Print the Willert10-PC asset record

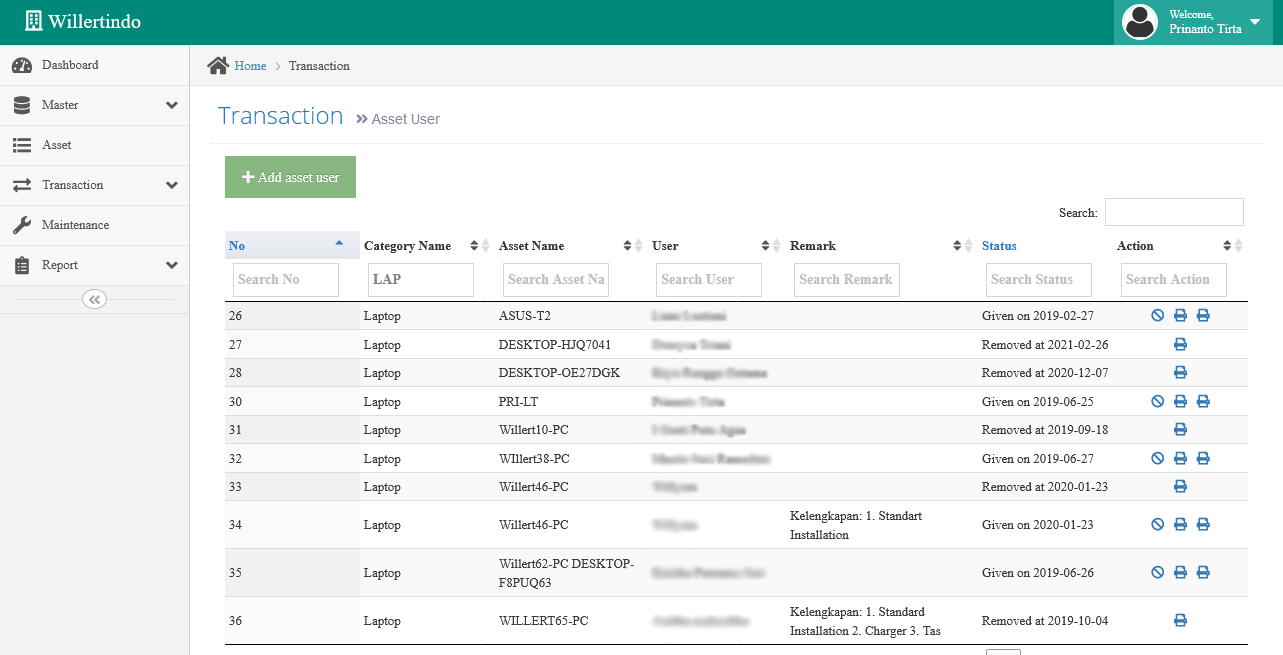pyautogui.click(x=1180, y=430)
